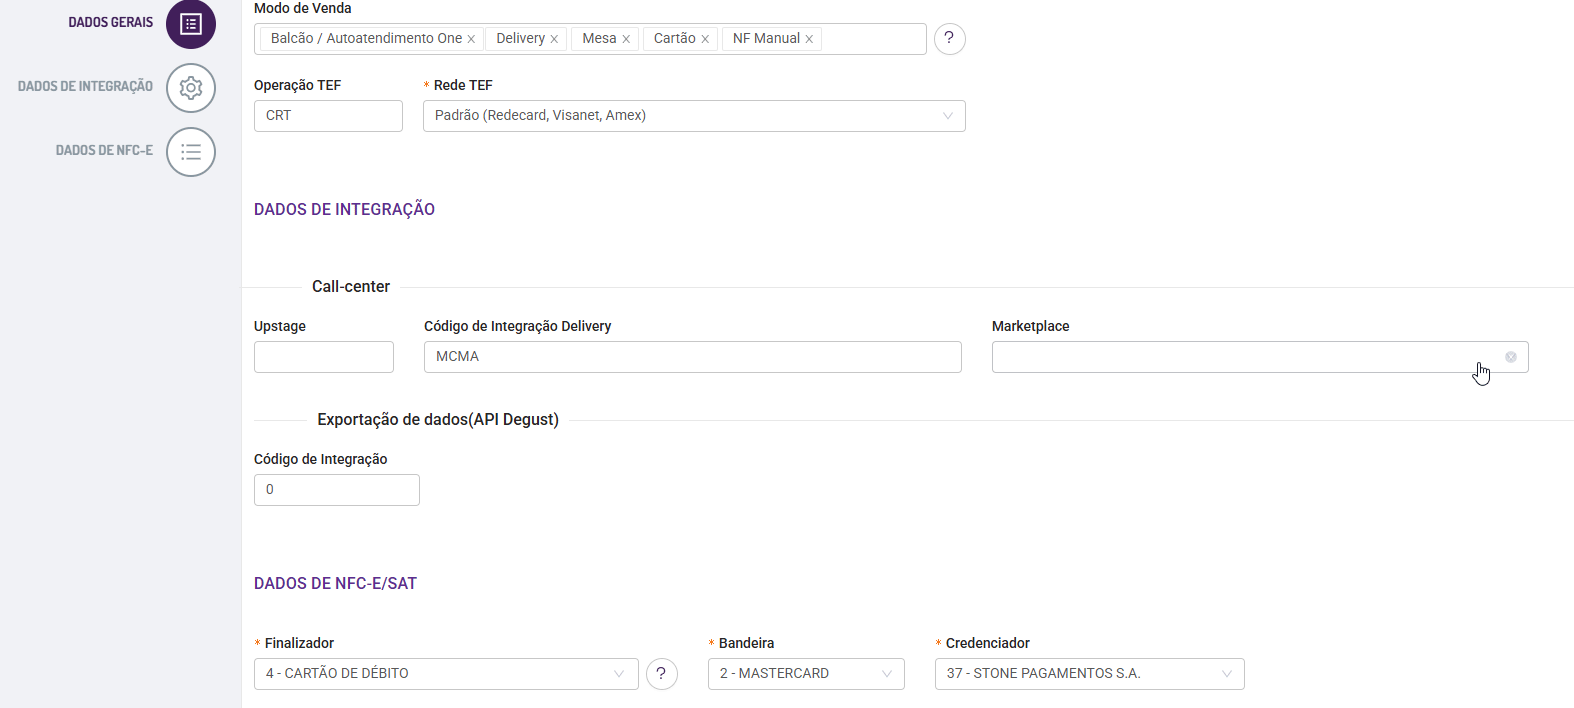Viewport: 1574px width, 708px height.
Task: Remove the NF Manual tag
Action: pyautogui.click(x=809, y=39)
